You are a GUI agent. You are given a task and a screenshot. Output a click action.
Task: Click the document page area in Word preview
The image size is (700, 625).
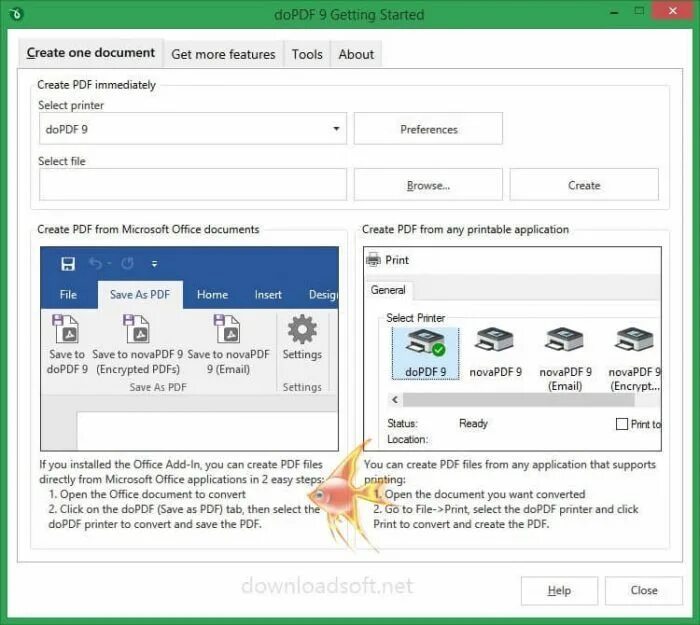207,430
